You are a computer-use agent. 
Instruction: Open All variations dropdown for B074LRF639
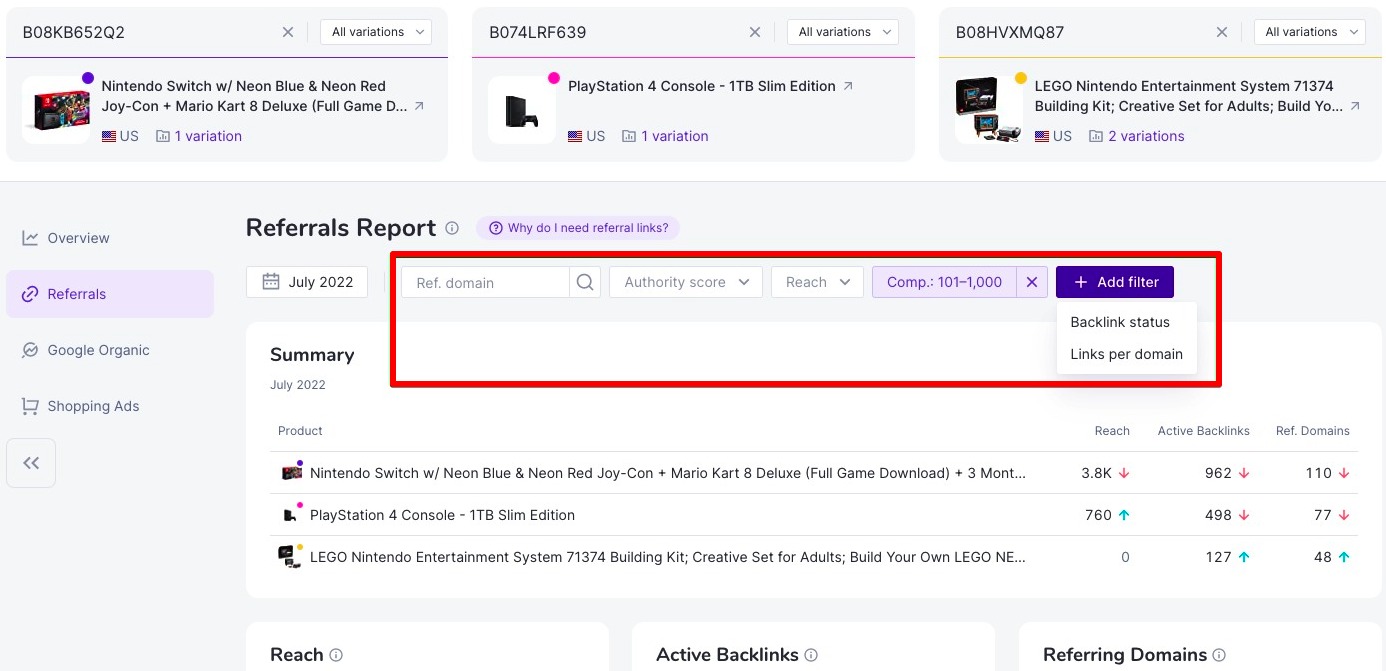[843, 32]
